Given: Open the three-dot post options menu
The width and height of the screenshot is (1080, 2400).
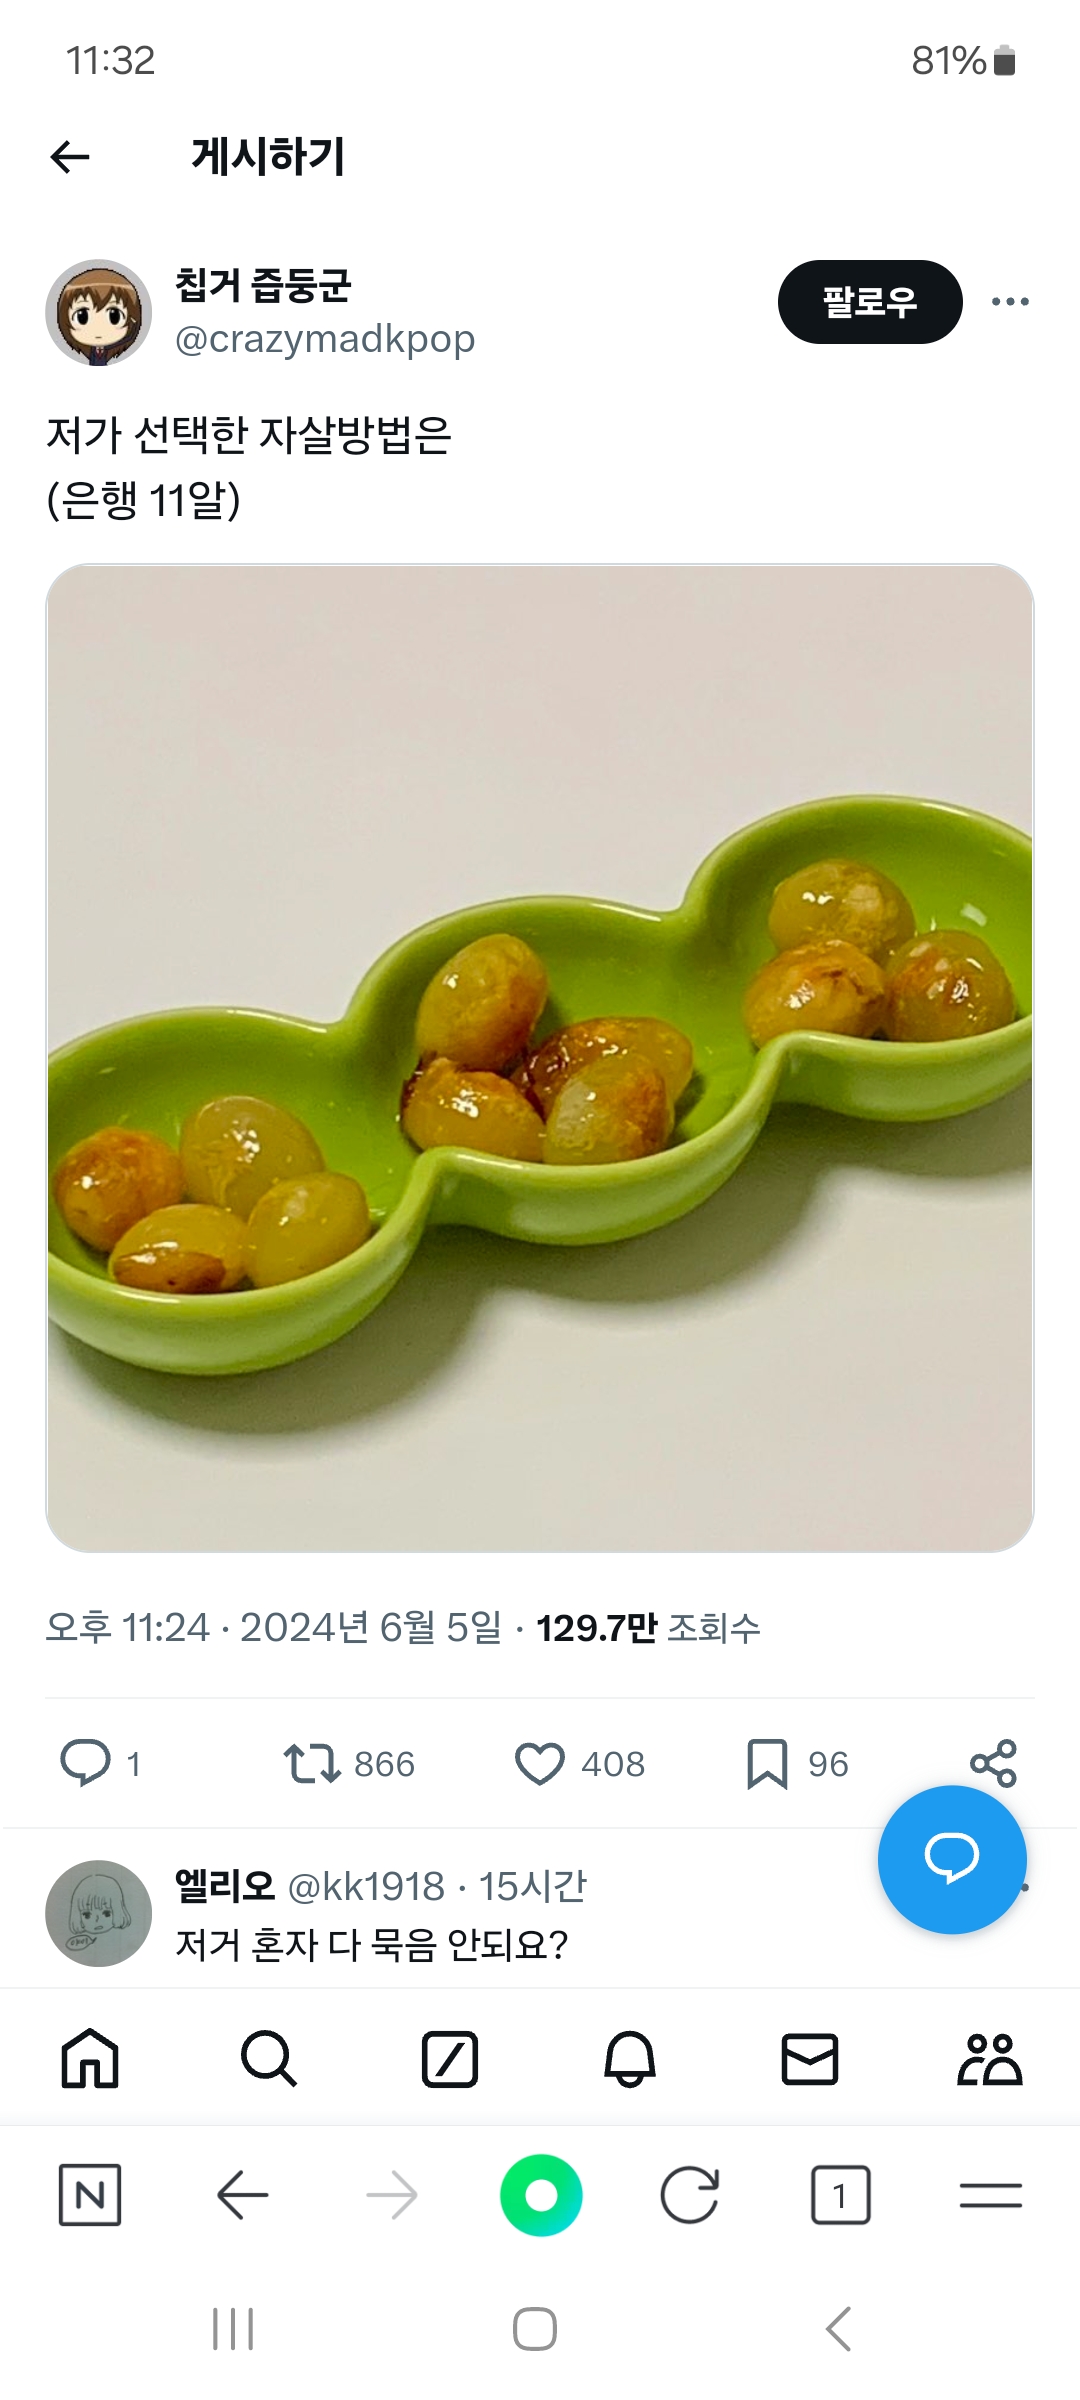Looking at the screenshot, I should pyautogui.click(x=1010, y=302).
